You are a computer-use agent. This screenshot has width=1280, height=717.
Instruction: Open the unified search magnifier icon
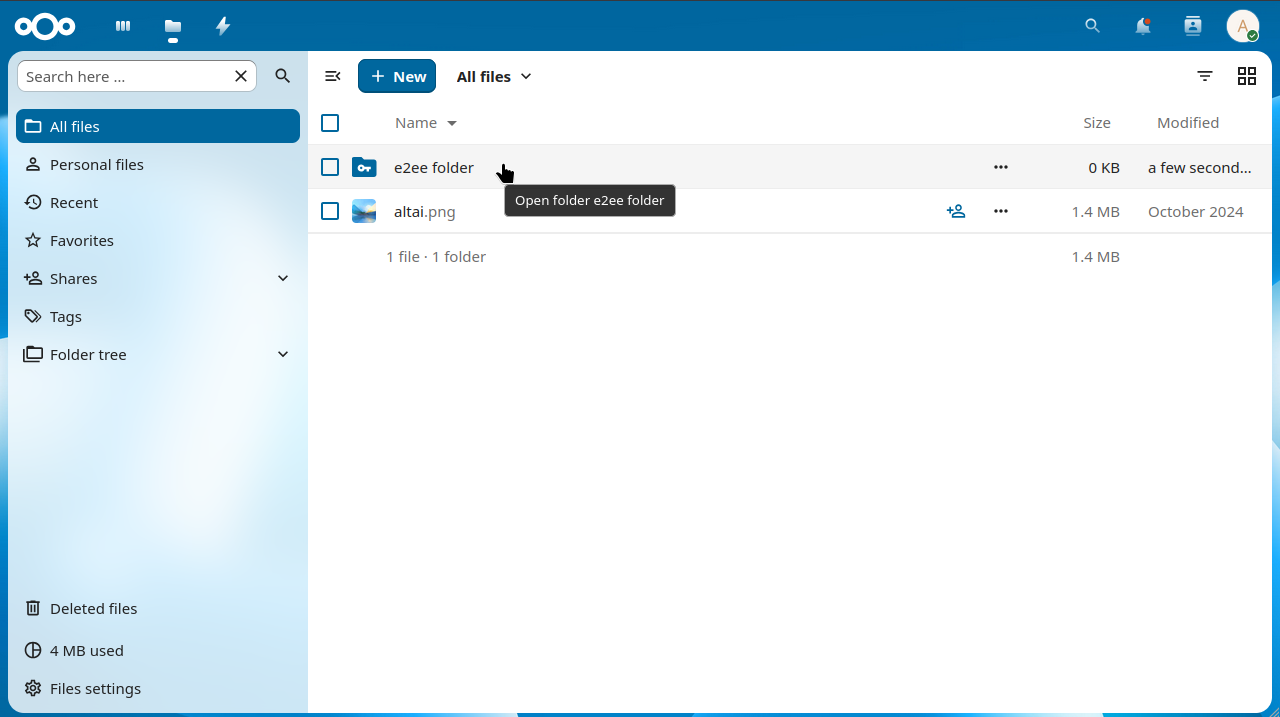[1092, 26]
